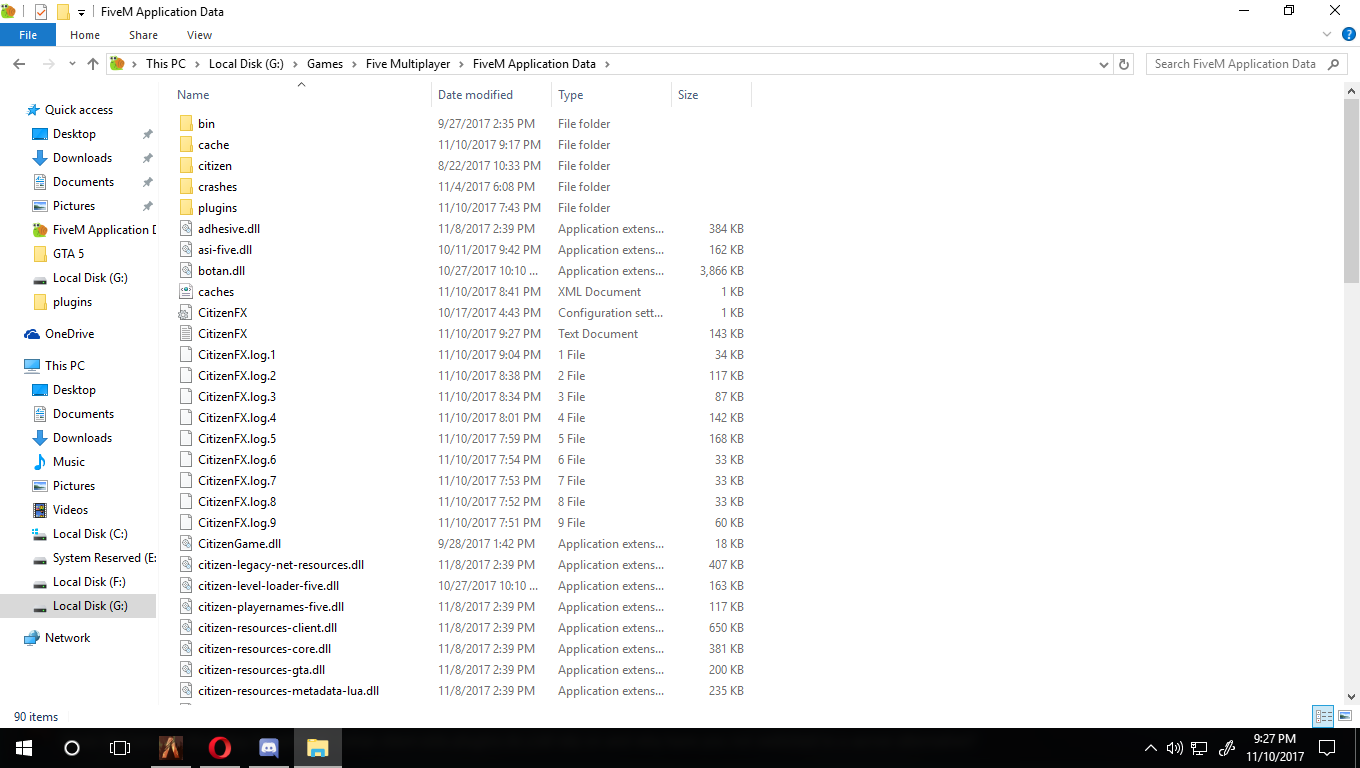Select Local Disk (C:) in navigation pane

(90, 534)
